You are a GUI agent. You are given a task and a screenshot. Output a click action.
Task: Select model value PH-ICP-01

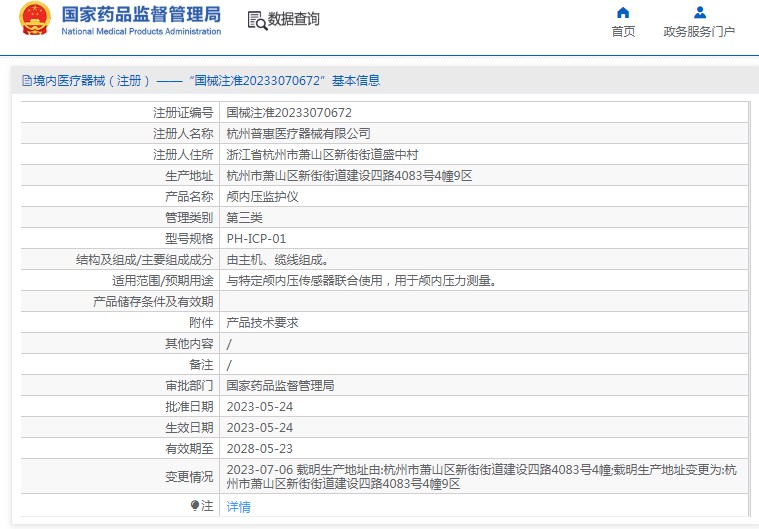pyautogui.click(x=256, y=239)
